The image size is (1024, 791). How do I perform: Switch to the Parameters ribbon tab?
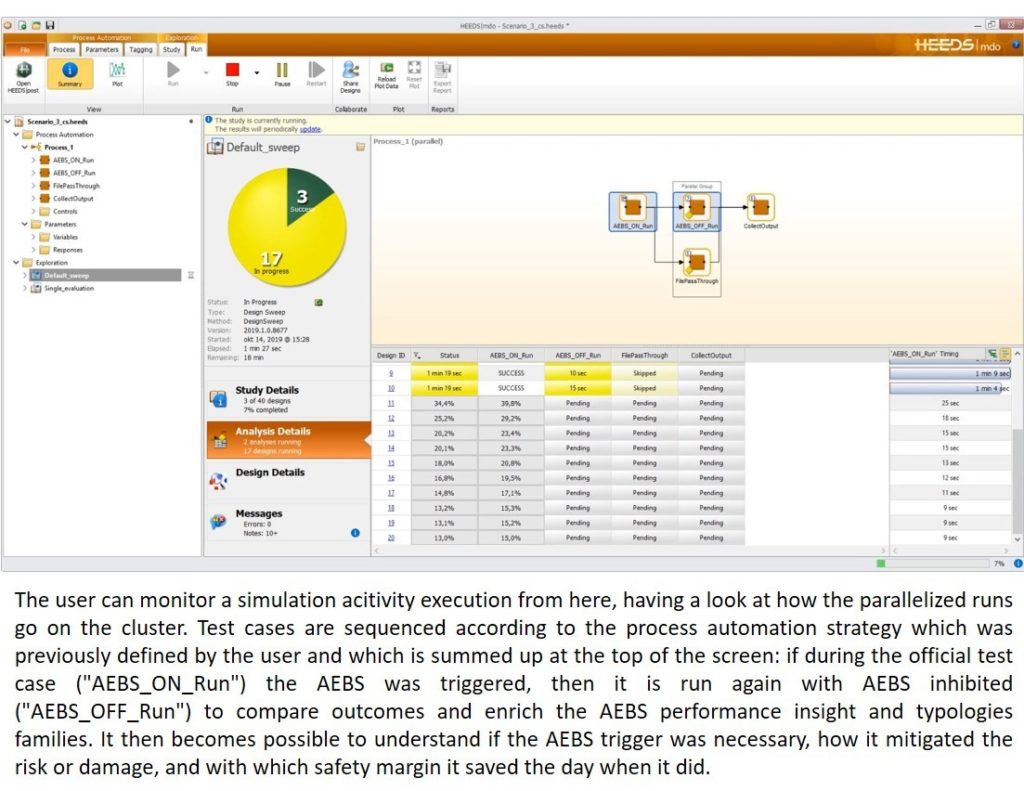101,49
